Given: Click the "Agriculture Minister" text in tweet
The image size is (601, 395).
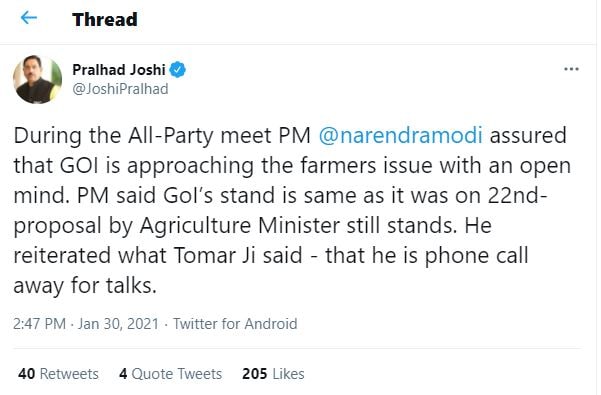Looking at the screenshot, I should tap(240, 226).
